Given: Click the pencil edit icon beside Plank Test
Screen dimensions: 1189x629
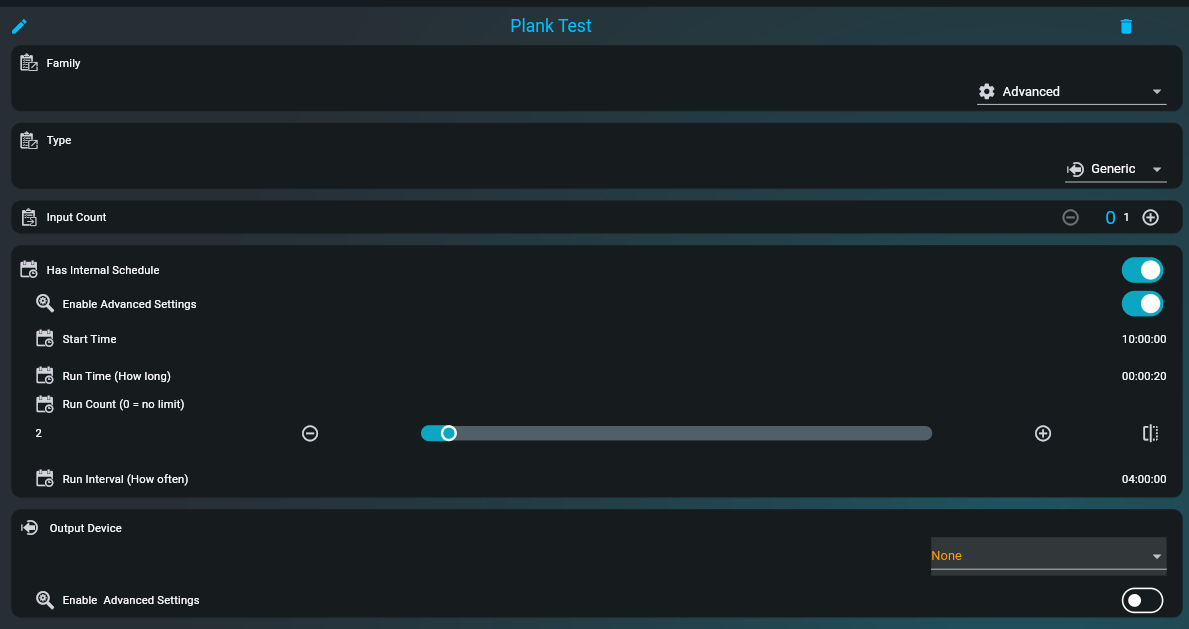Looking at the screenshot, I should point(20,27).
